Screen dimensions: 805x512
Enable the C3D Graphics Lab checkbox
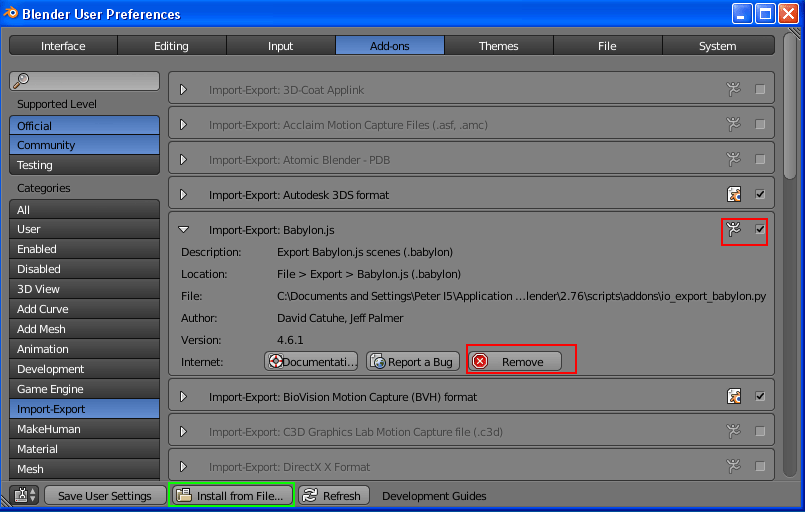pyautogui.click(x=760, y=431)
